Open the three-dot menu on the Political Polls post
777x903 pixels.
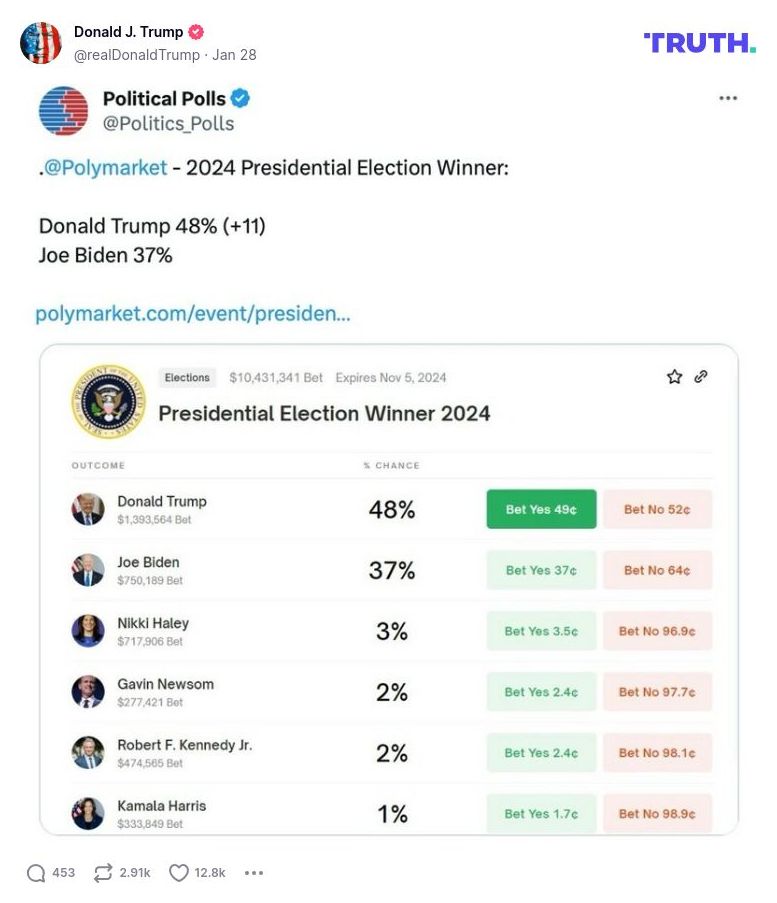point(728,98)
